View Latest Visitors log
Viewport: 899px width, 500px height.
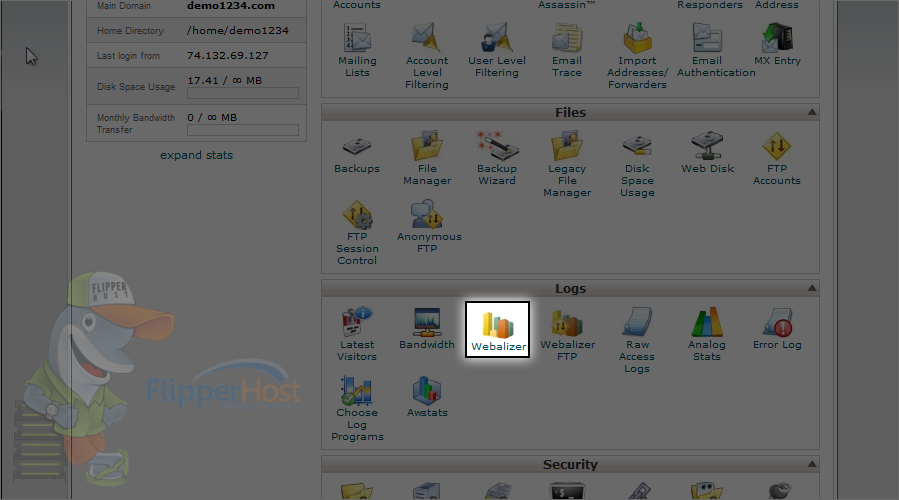pos(357,334)
